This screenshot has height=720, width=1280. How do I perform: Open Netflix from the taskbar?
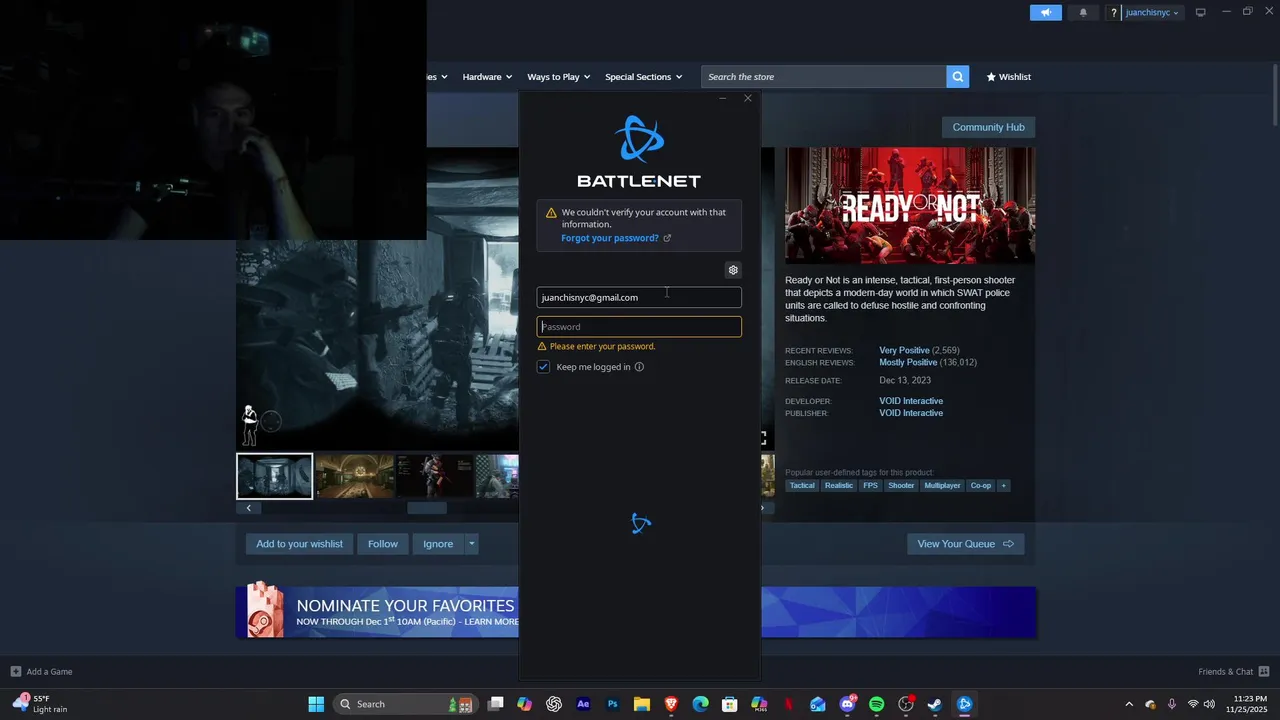pyautogui.click(x=788, y=704)
